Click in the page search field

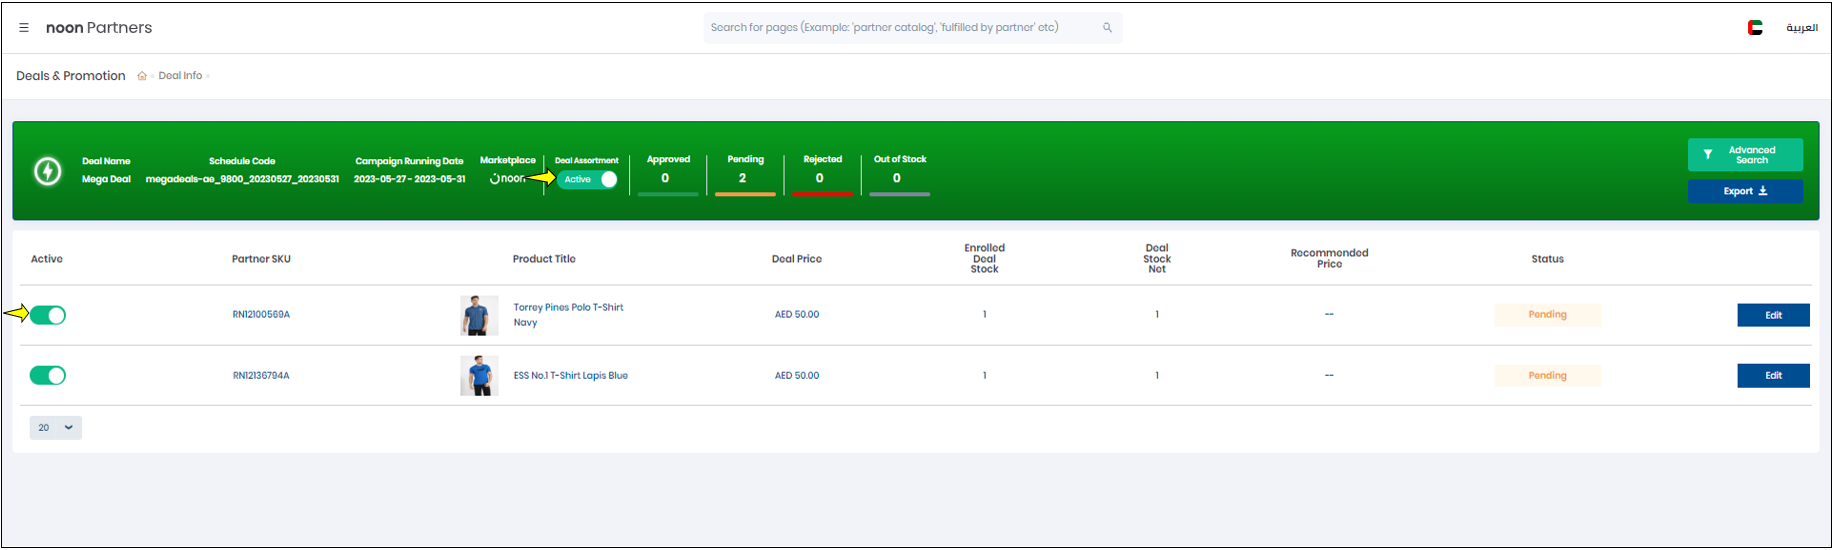click(898, 28)
